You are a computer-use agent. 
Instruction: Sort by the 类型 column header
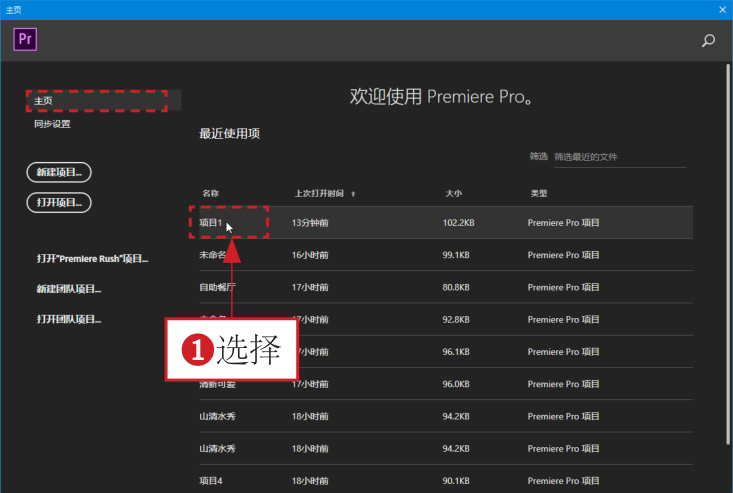pyautogui.click(x=539, y=193)
